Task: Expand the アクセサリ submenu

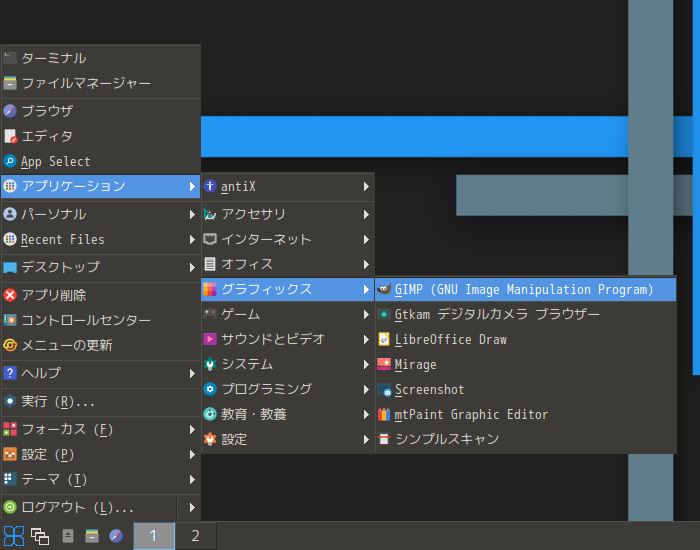Action: tap(288, 214)
